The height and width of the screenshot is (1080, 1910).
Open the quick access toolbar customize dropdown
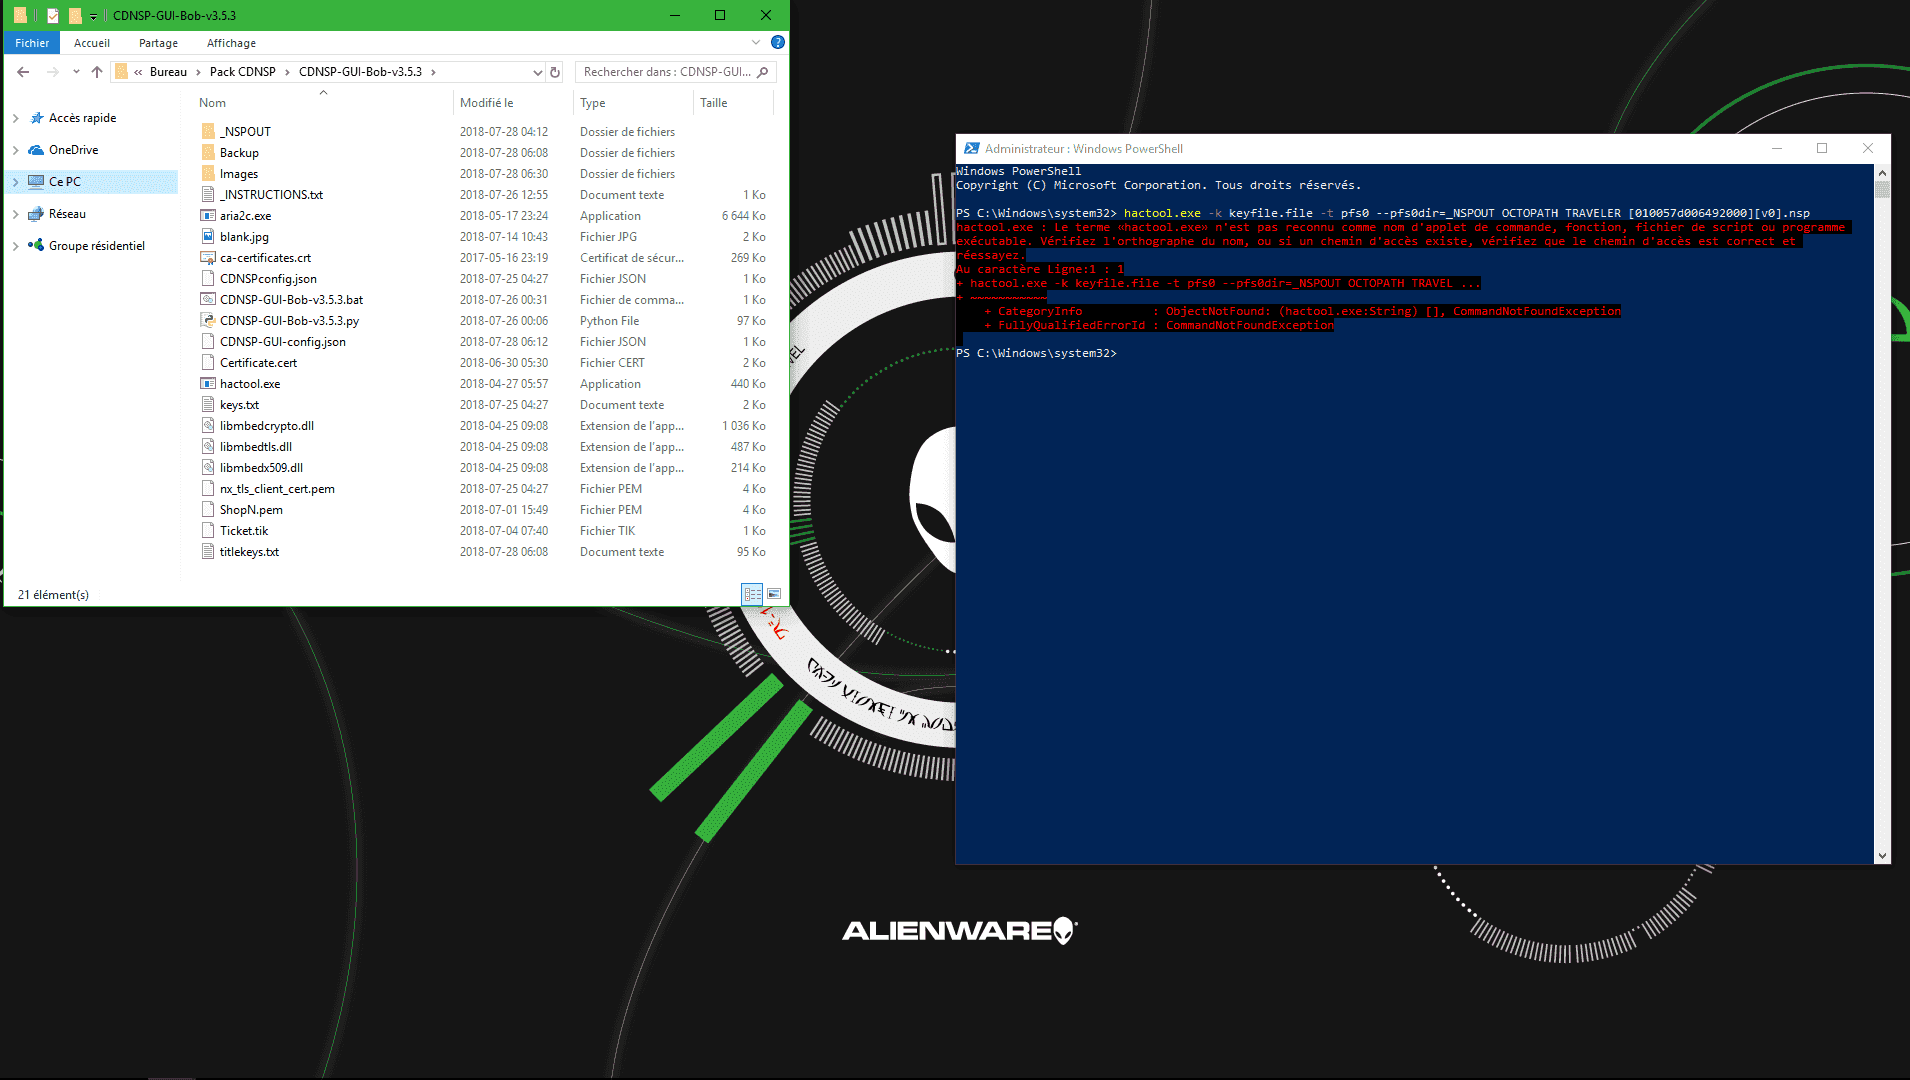coord(93,16)
